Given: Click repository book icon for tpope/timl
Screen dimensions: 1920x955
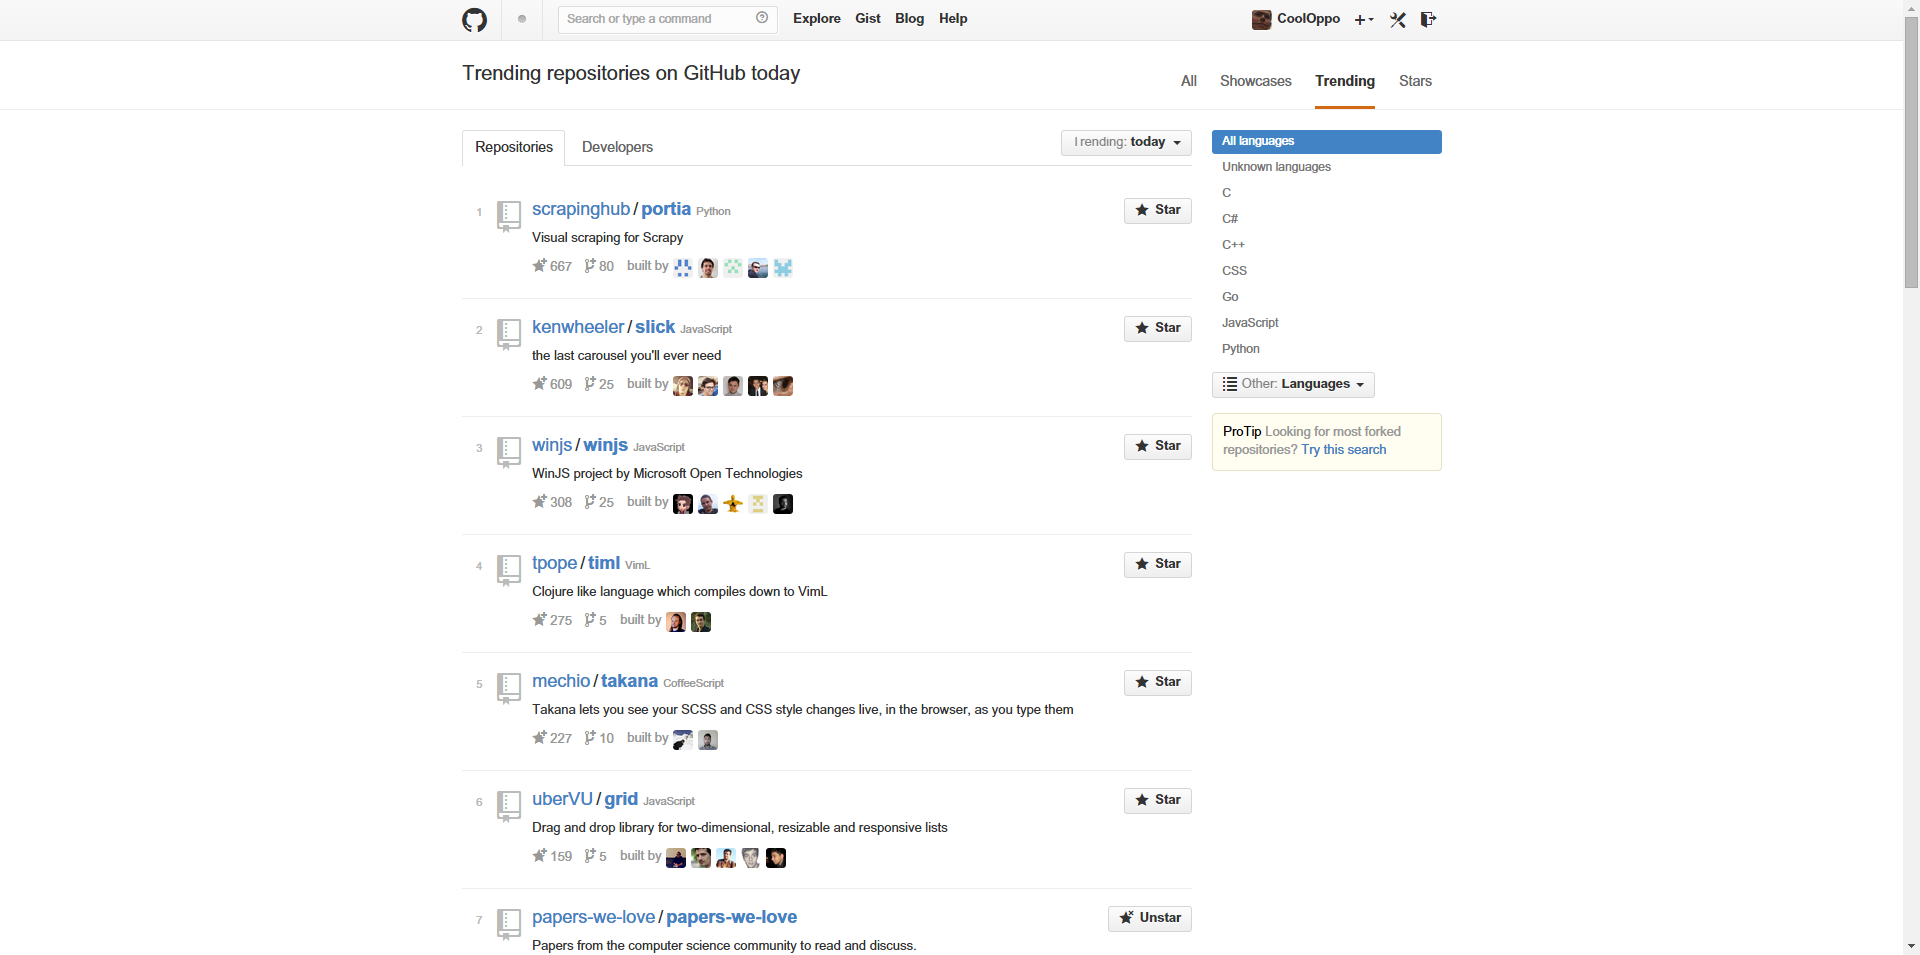Looking at the screenshot, I should tap(509, 569).
